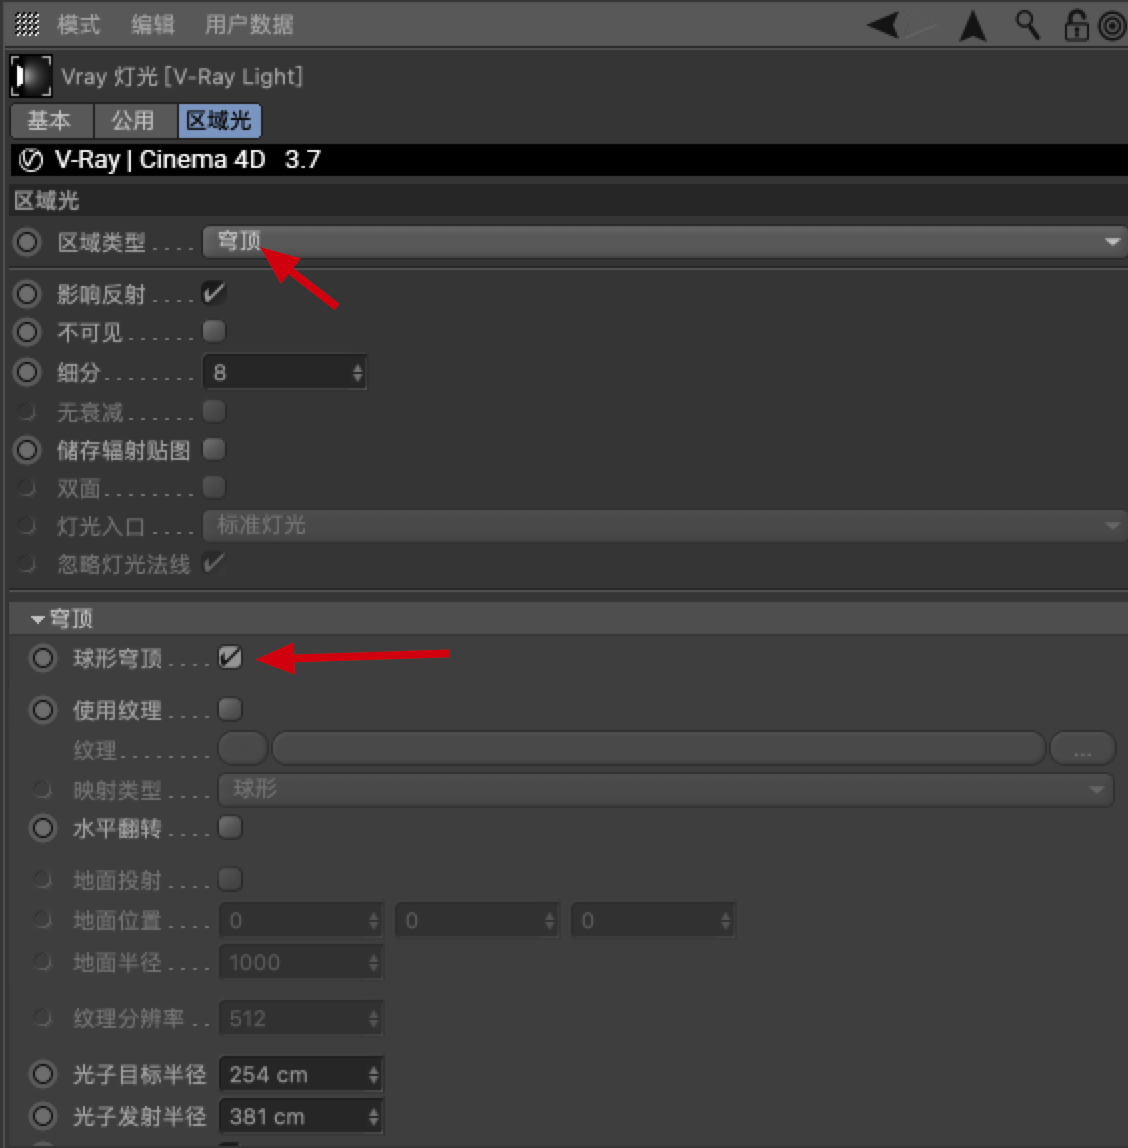The width and height of the screenshot is (1128, 1148).
Task: Click the 光子发射半径 stepper arrows
Action: click(373, 1117)
